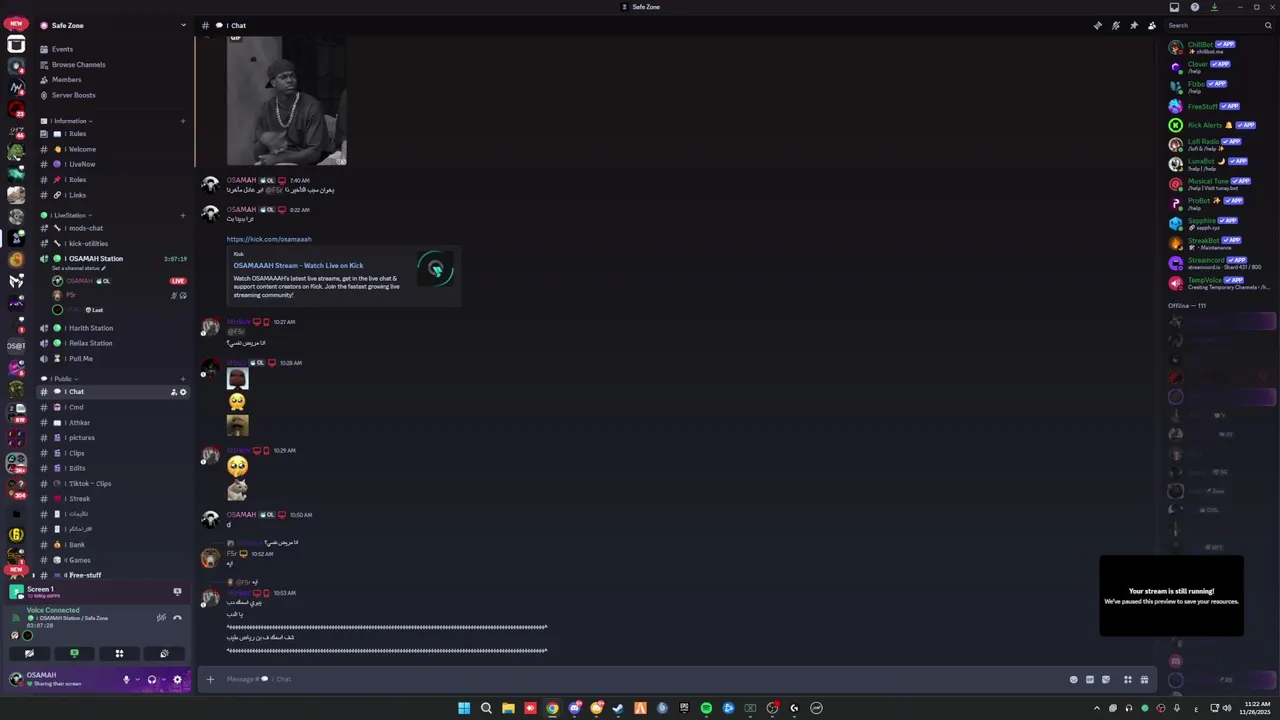Show pinned messages
Image resolution: width=1280 pixels, height=720 pixels.
click(x=1133, y=25)
